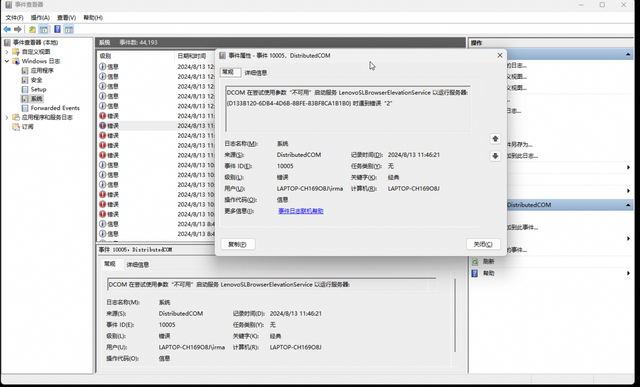This screenshot has width=640, height=387.
Task: Click 2024/8/13 11:46:21 record time in dialog
Action: tap(413, 155)
